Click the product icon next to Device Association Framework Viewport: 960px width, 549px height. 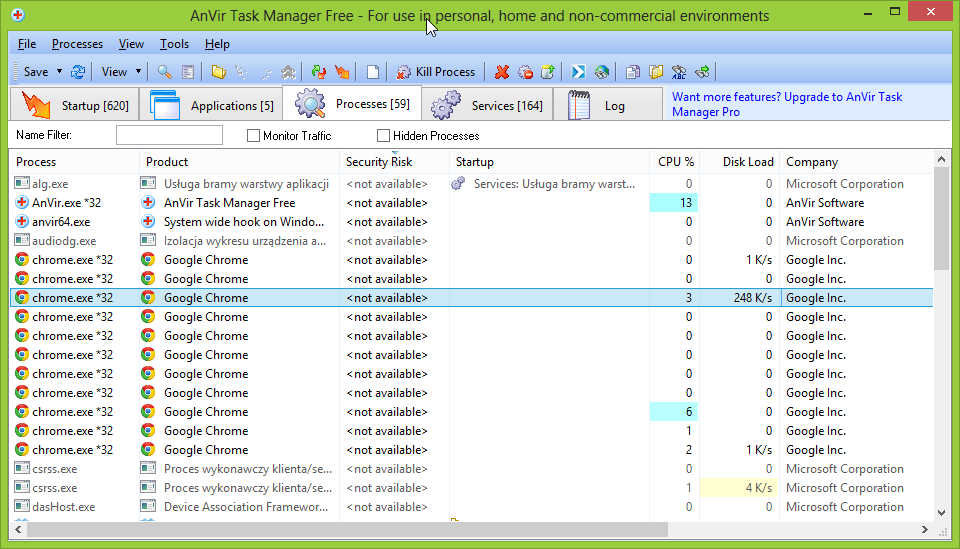point(148,507)
